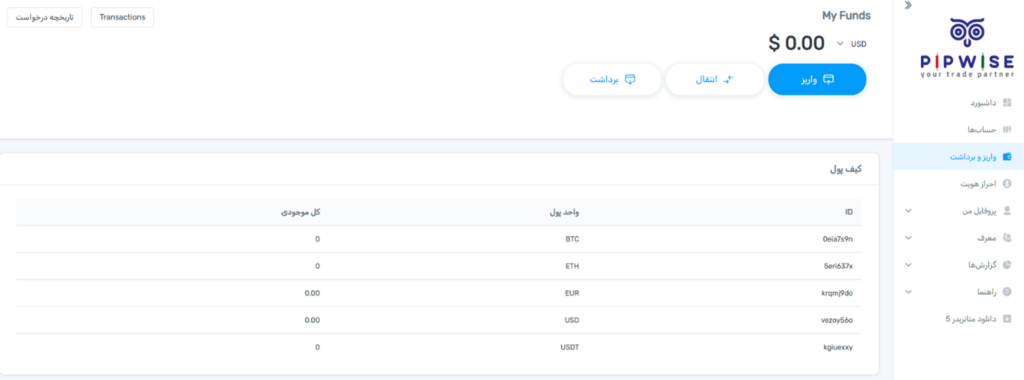
Task: Open دانلود متاتریدر 5 in the sidebar
Action: tap(958, 319)
